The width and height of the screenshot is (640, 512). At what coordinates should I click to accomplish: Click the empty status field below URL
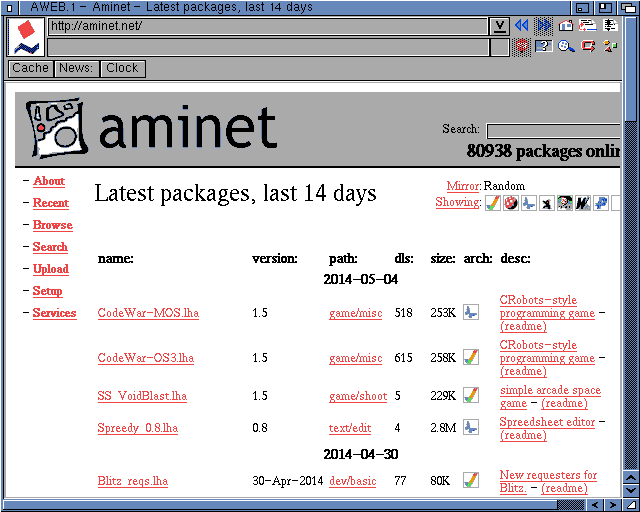(x=268, y=47)
